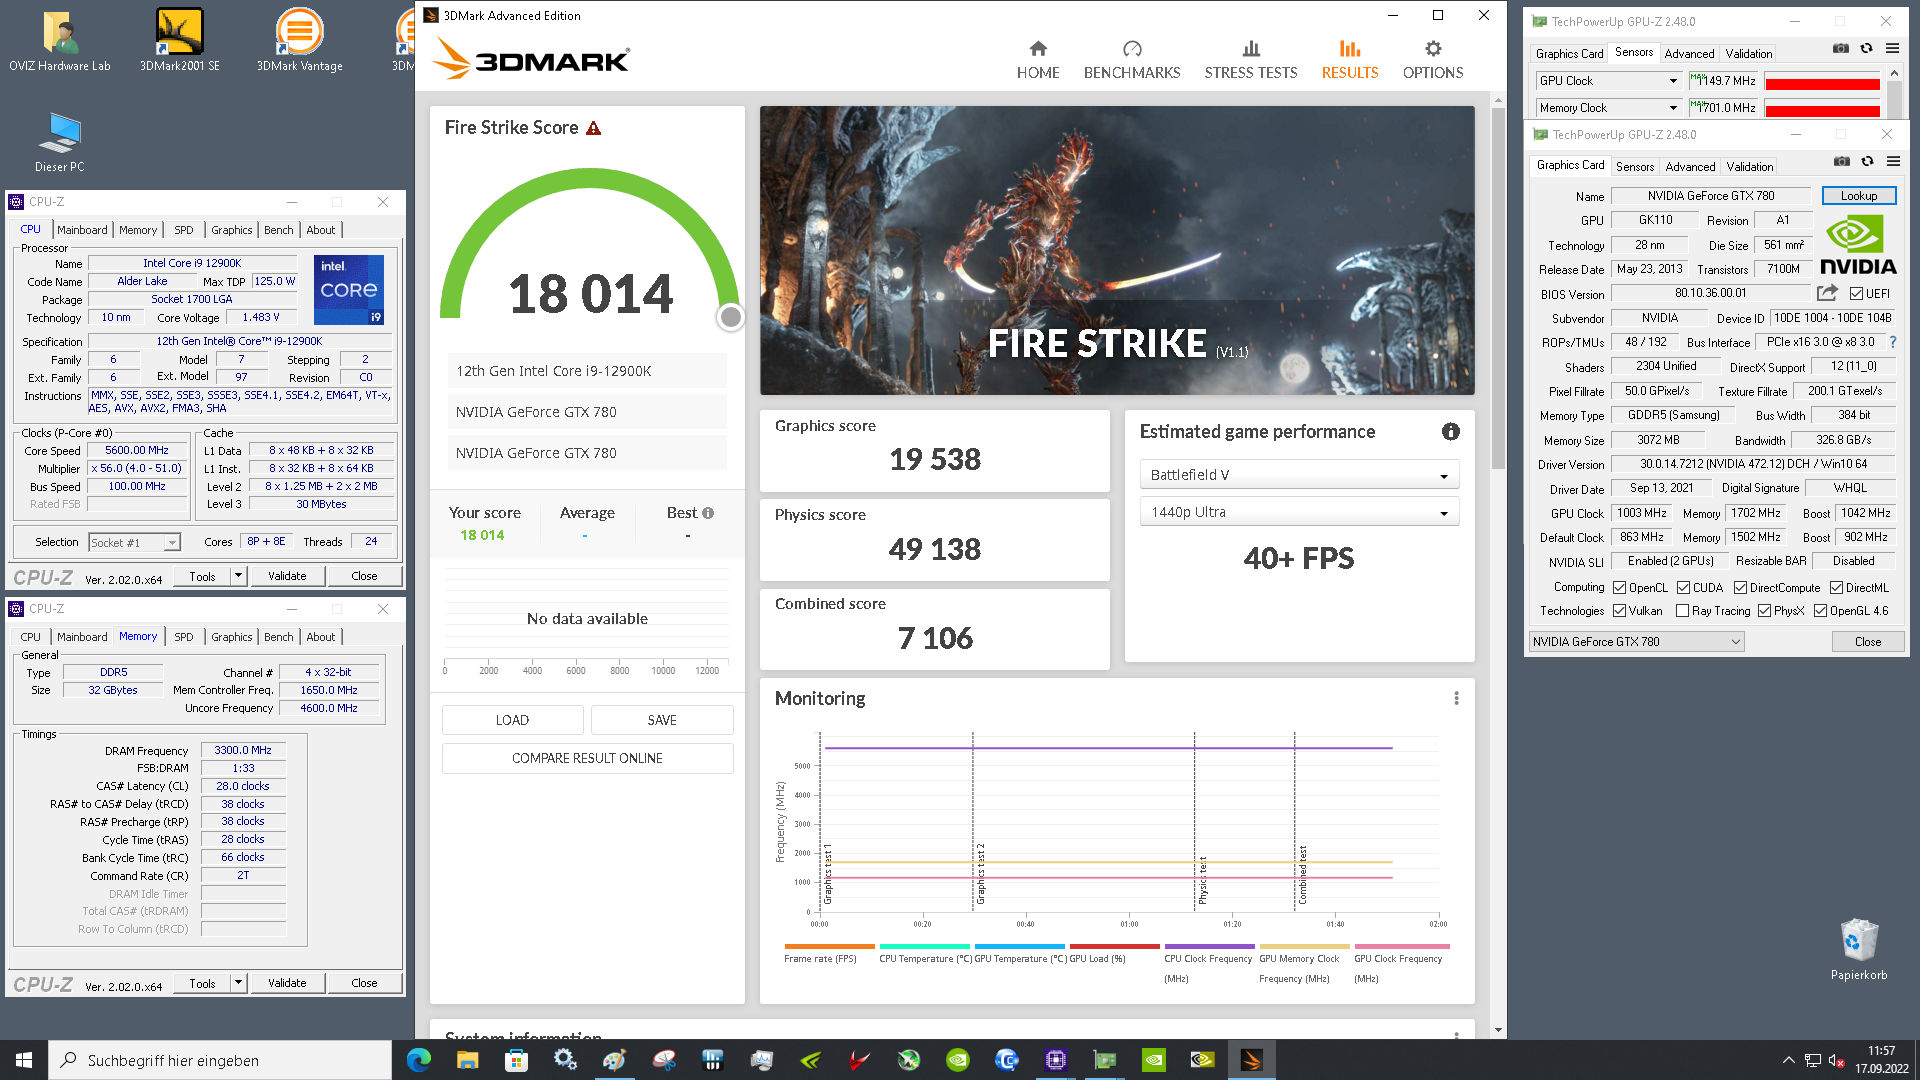The height and width of the screenshot is (1080, 1920).
Task: Toggle Vulkan checkbox in GPU-Z
Action: tap(1619, 611)
